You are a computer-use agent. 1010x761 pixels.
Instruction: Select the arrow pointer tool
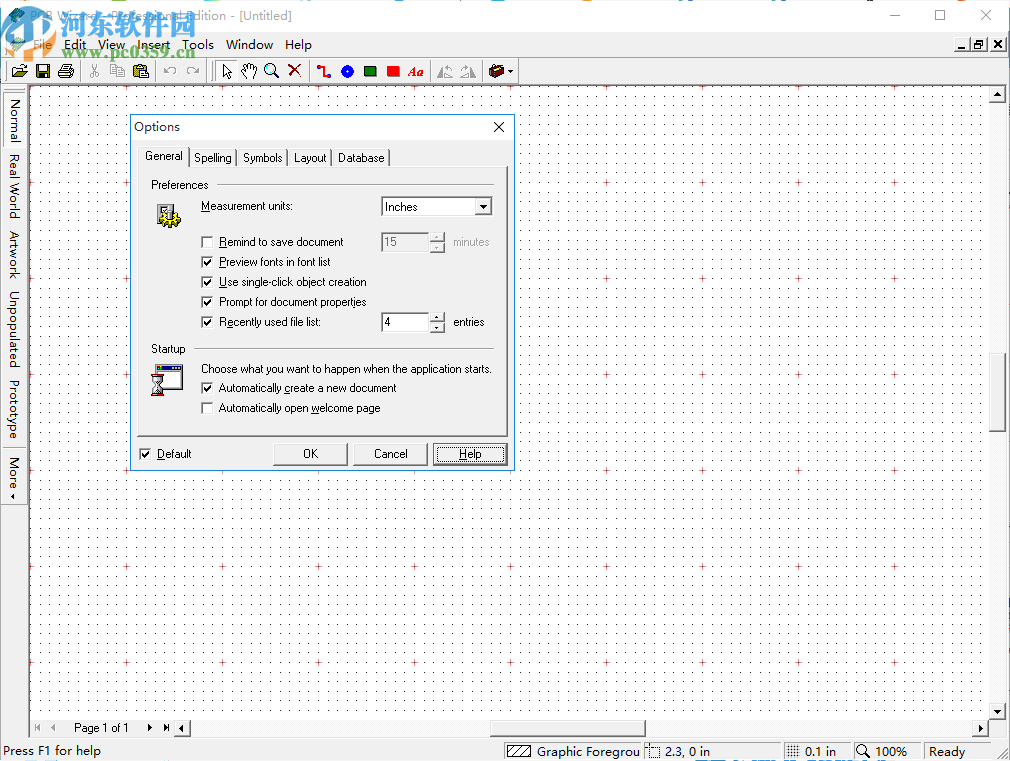[226, 71]
